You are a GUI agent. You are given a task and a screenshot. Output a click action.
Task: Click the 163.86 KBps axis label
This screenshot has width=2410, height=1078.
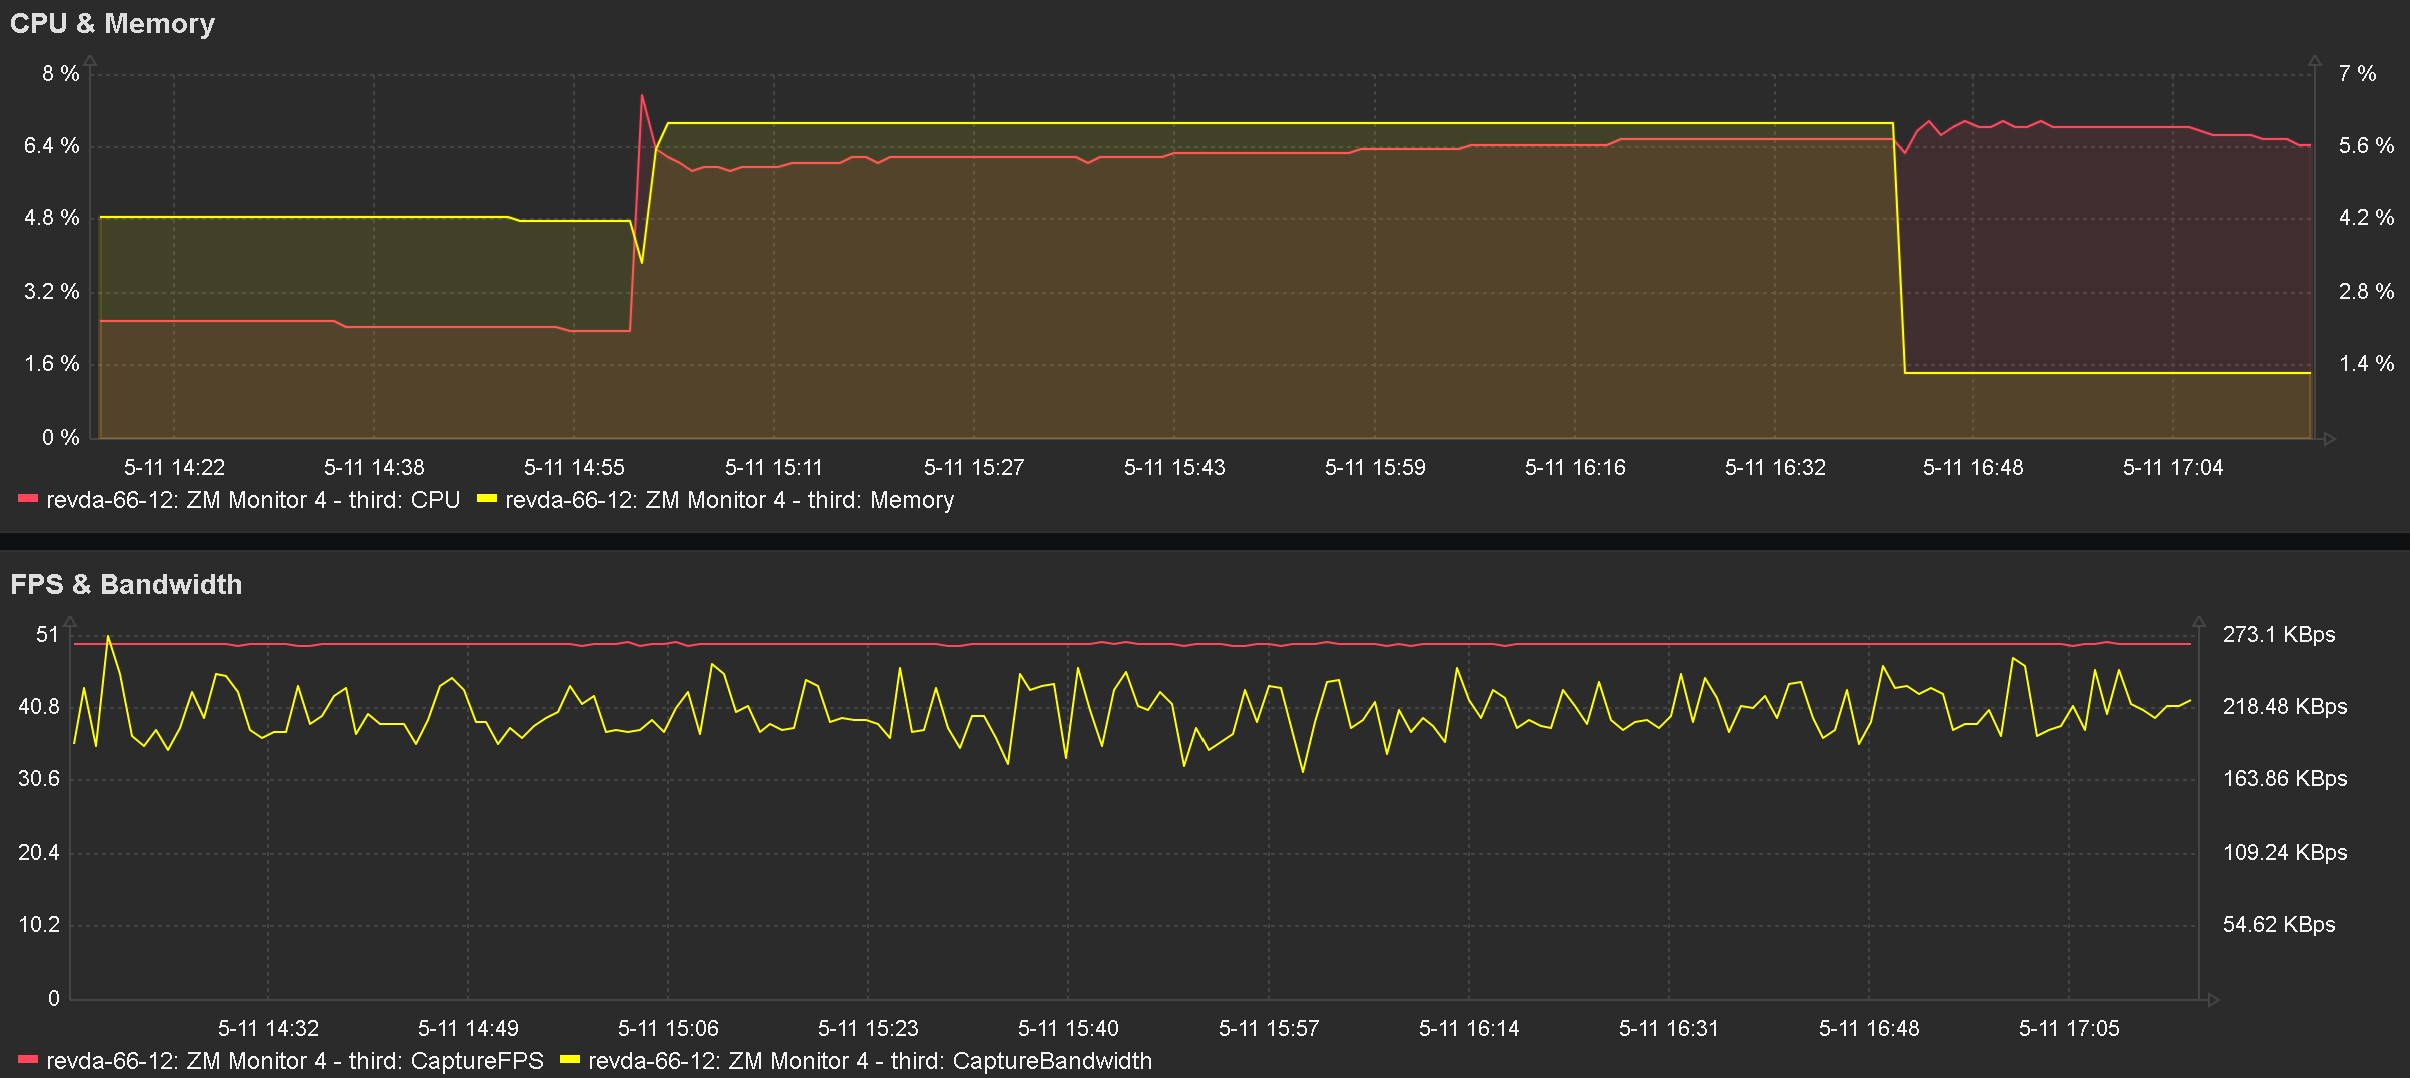tap(2285, 779)
